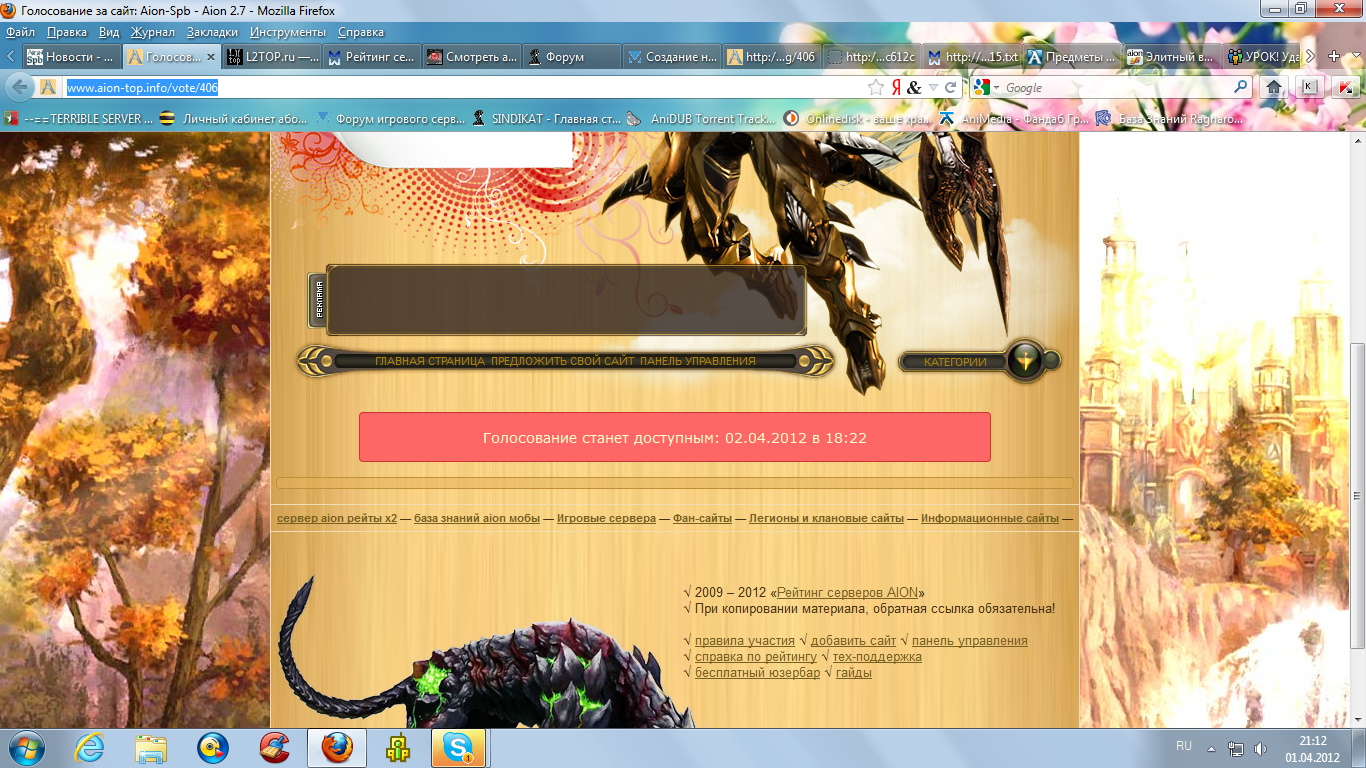
Task: Click the page vertical scrollbar thumb
Action: pyautogui.click(x=1357, y=496)
